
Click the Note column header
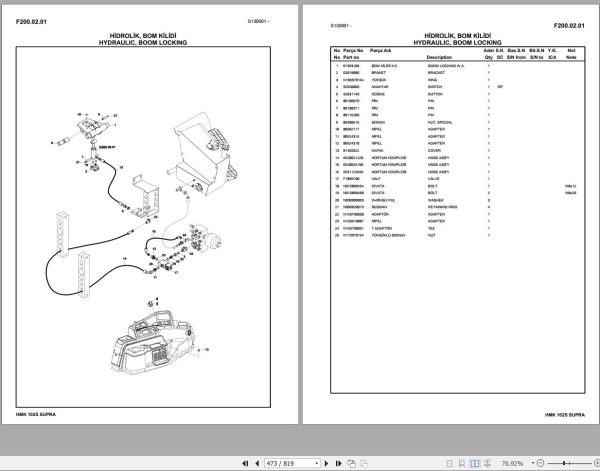tap(571, 57)
